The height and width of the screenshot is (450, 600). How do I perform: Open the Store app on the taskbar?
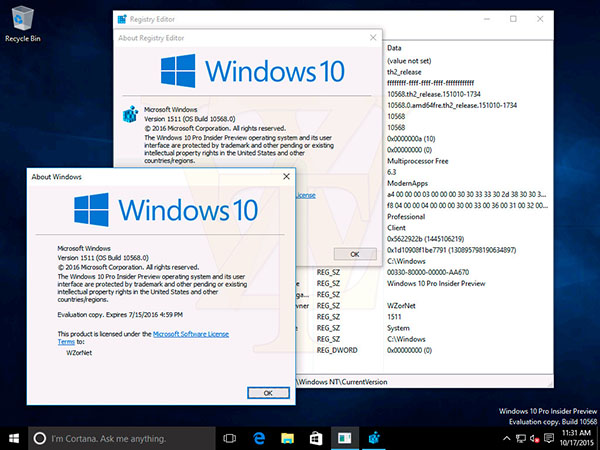pyautogui.click(x=315, y=438)
